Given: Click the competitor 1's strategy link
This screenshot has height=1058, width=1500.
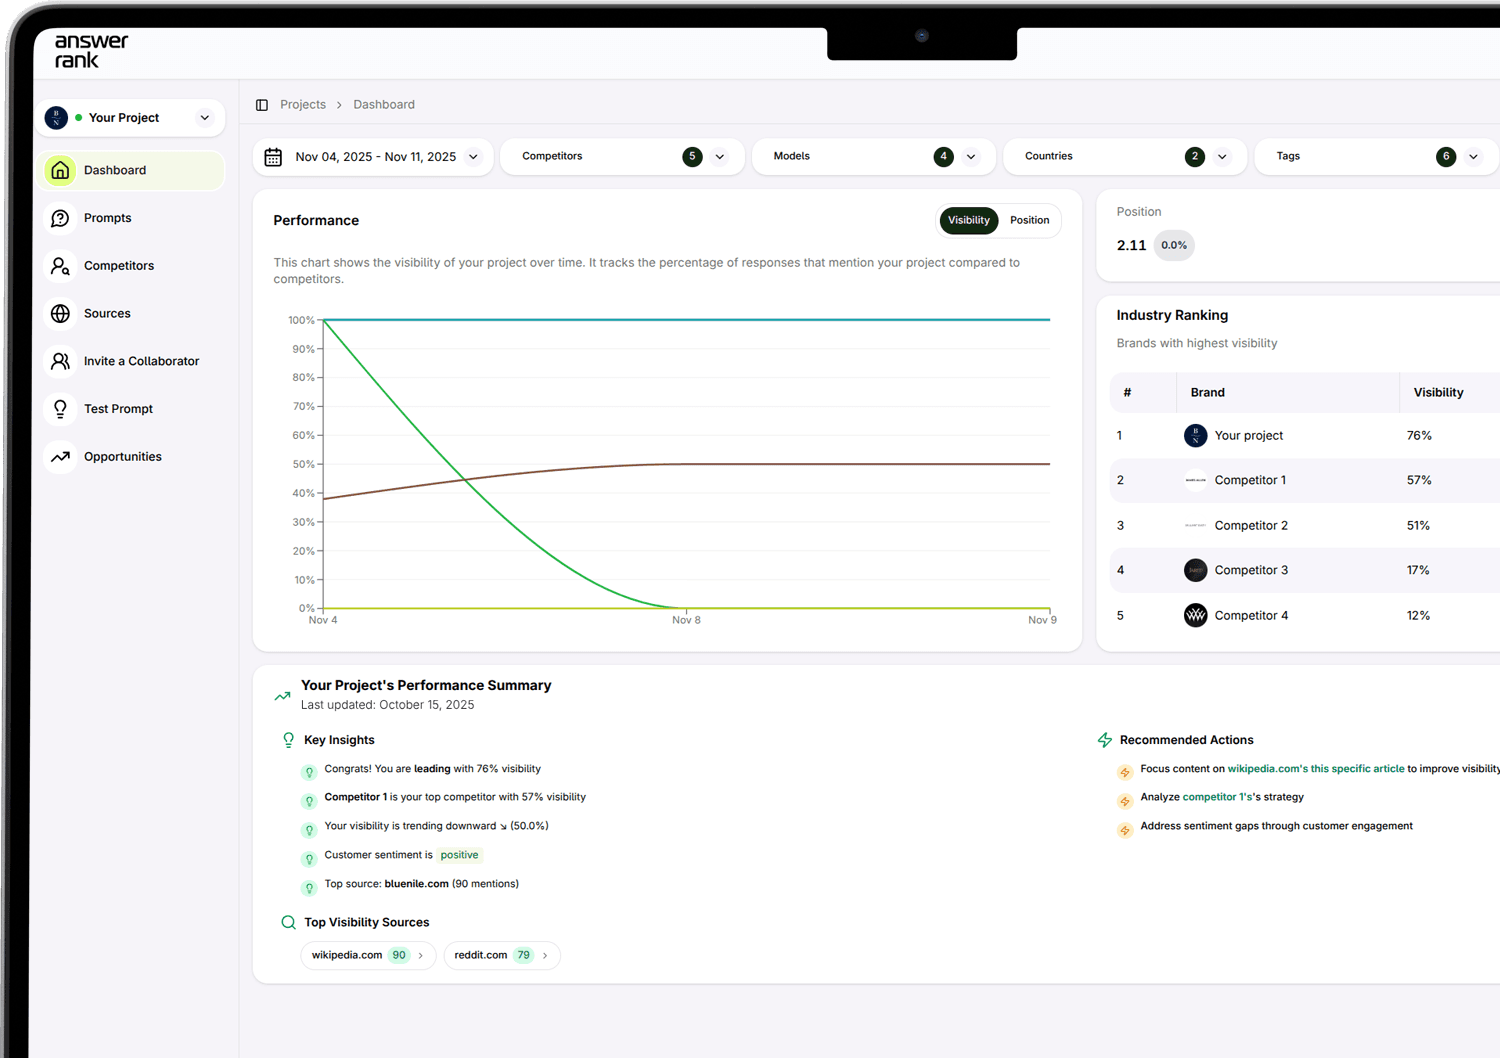Looking at the screenshot, I should [1218, 797].
